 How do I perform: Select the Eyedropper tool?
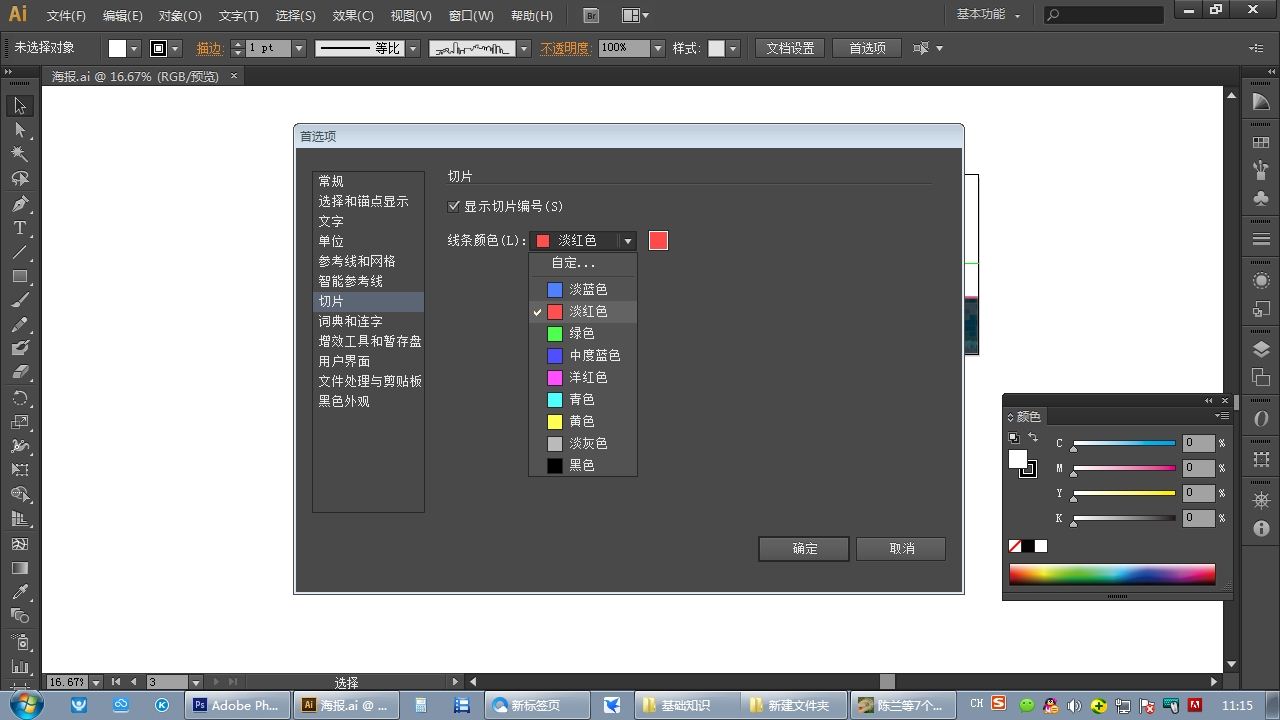(20, 592)
